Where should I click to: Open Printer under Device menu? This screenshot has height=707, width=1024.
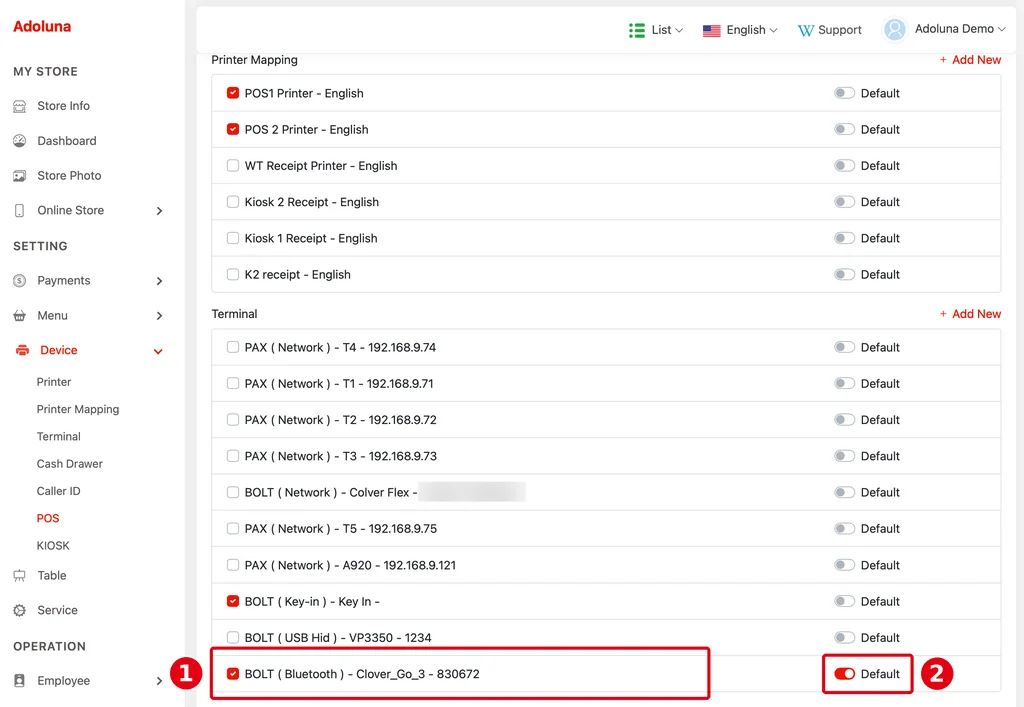click(54, 382)
